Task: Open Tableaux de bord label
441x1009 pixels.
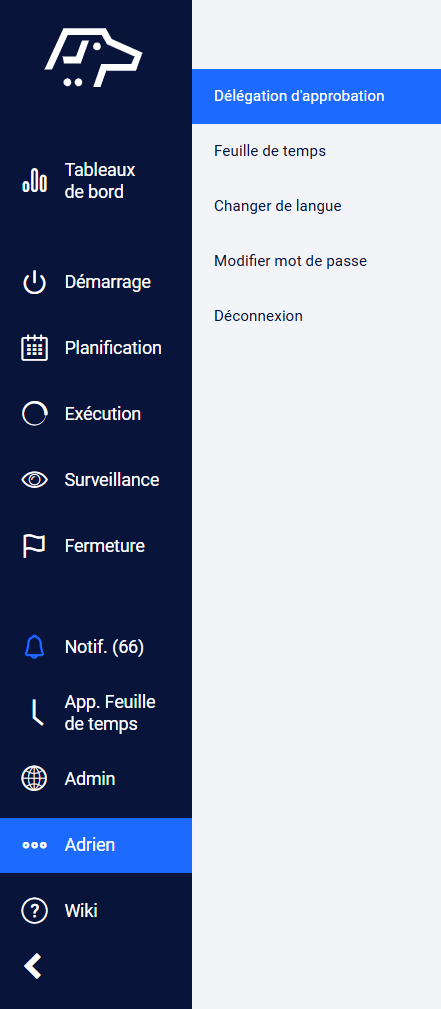Action: (x=100, y=181)
